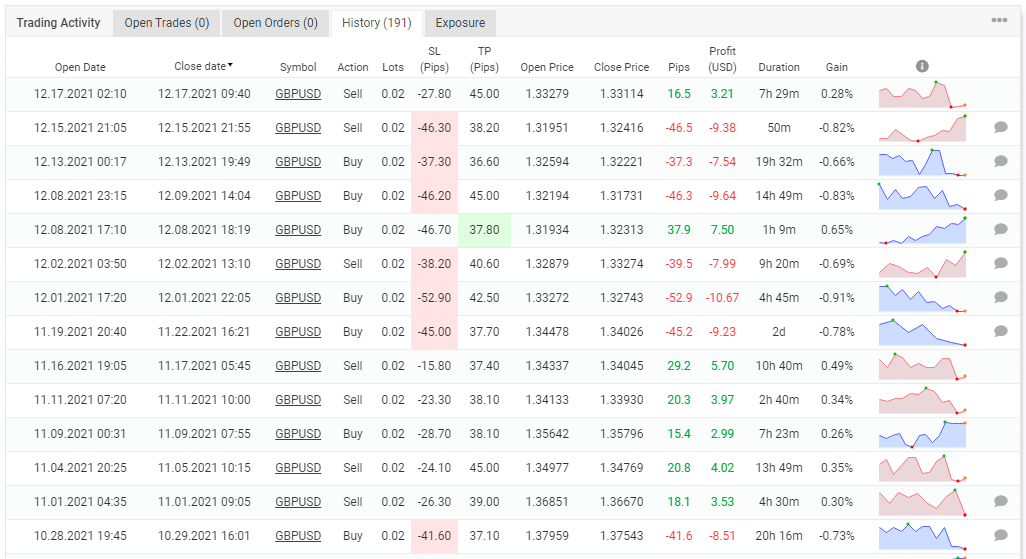Viewport: 1026px width, 559px height.
Task: Click the info icon in table header
Action: pyautogui.click(x=922, y=66)
